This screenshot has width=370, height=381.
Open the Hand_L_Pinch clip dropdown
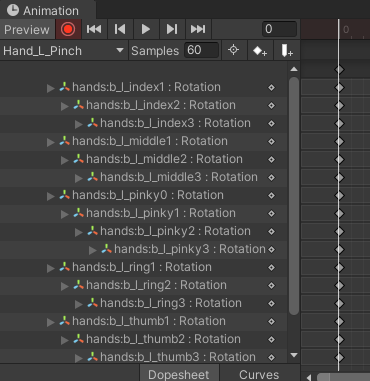[64, 51]
